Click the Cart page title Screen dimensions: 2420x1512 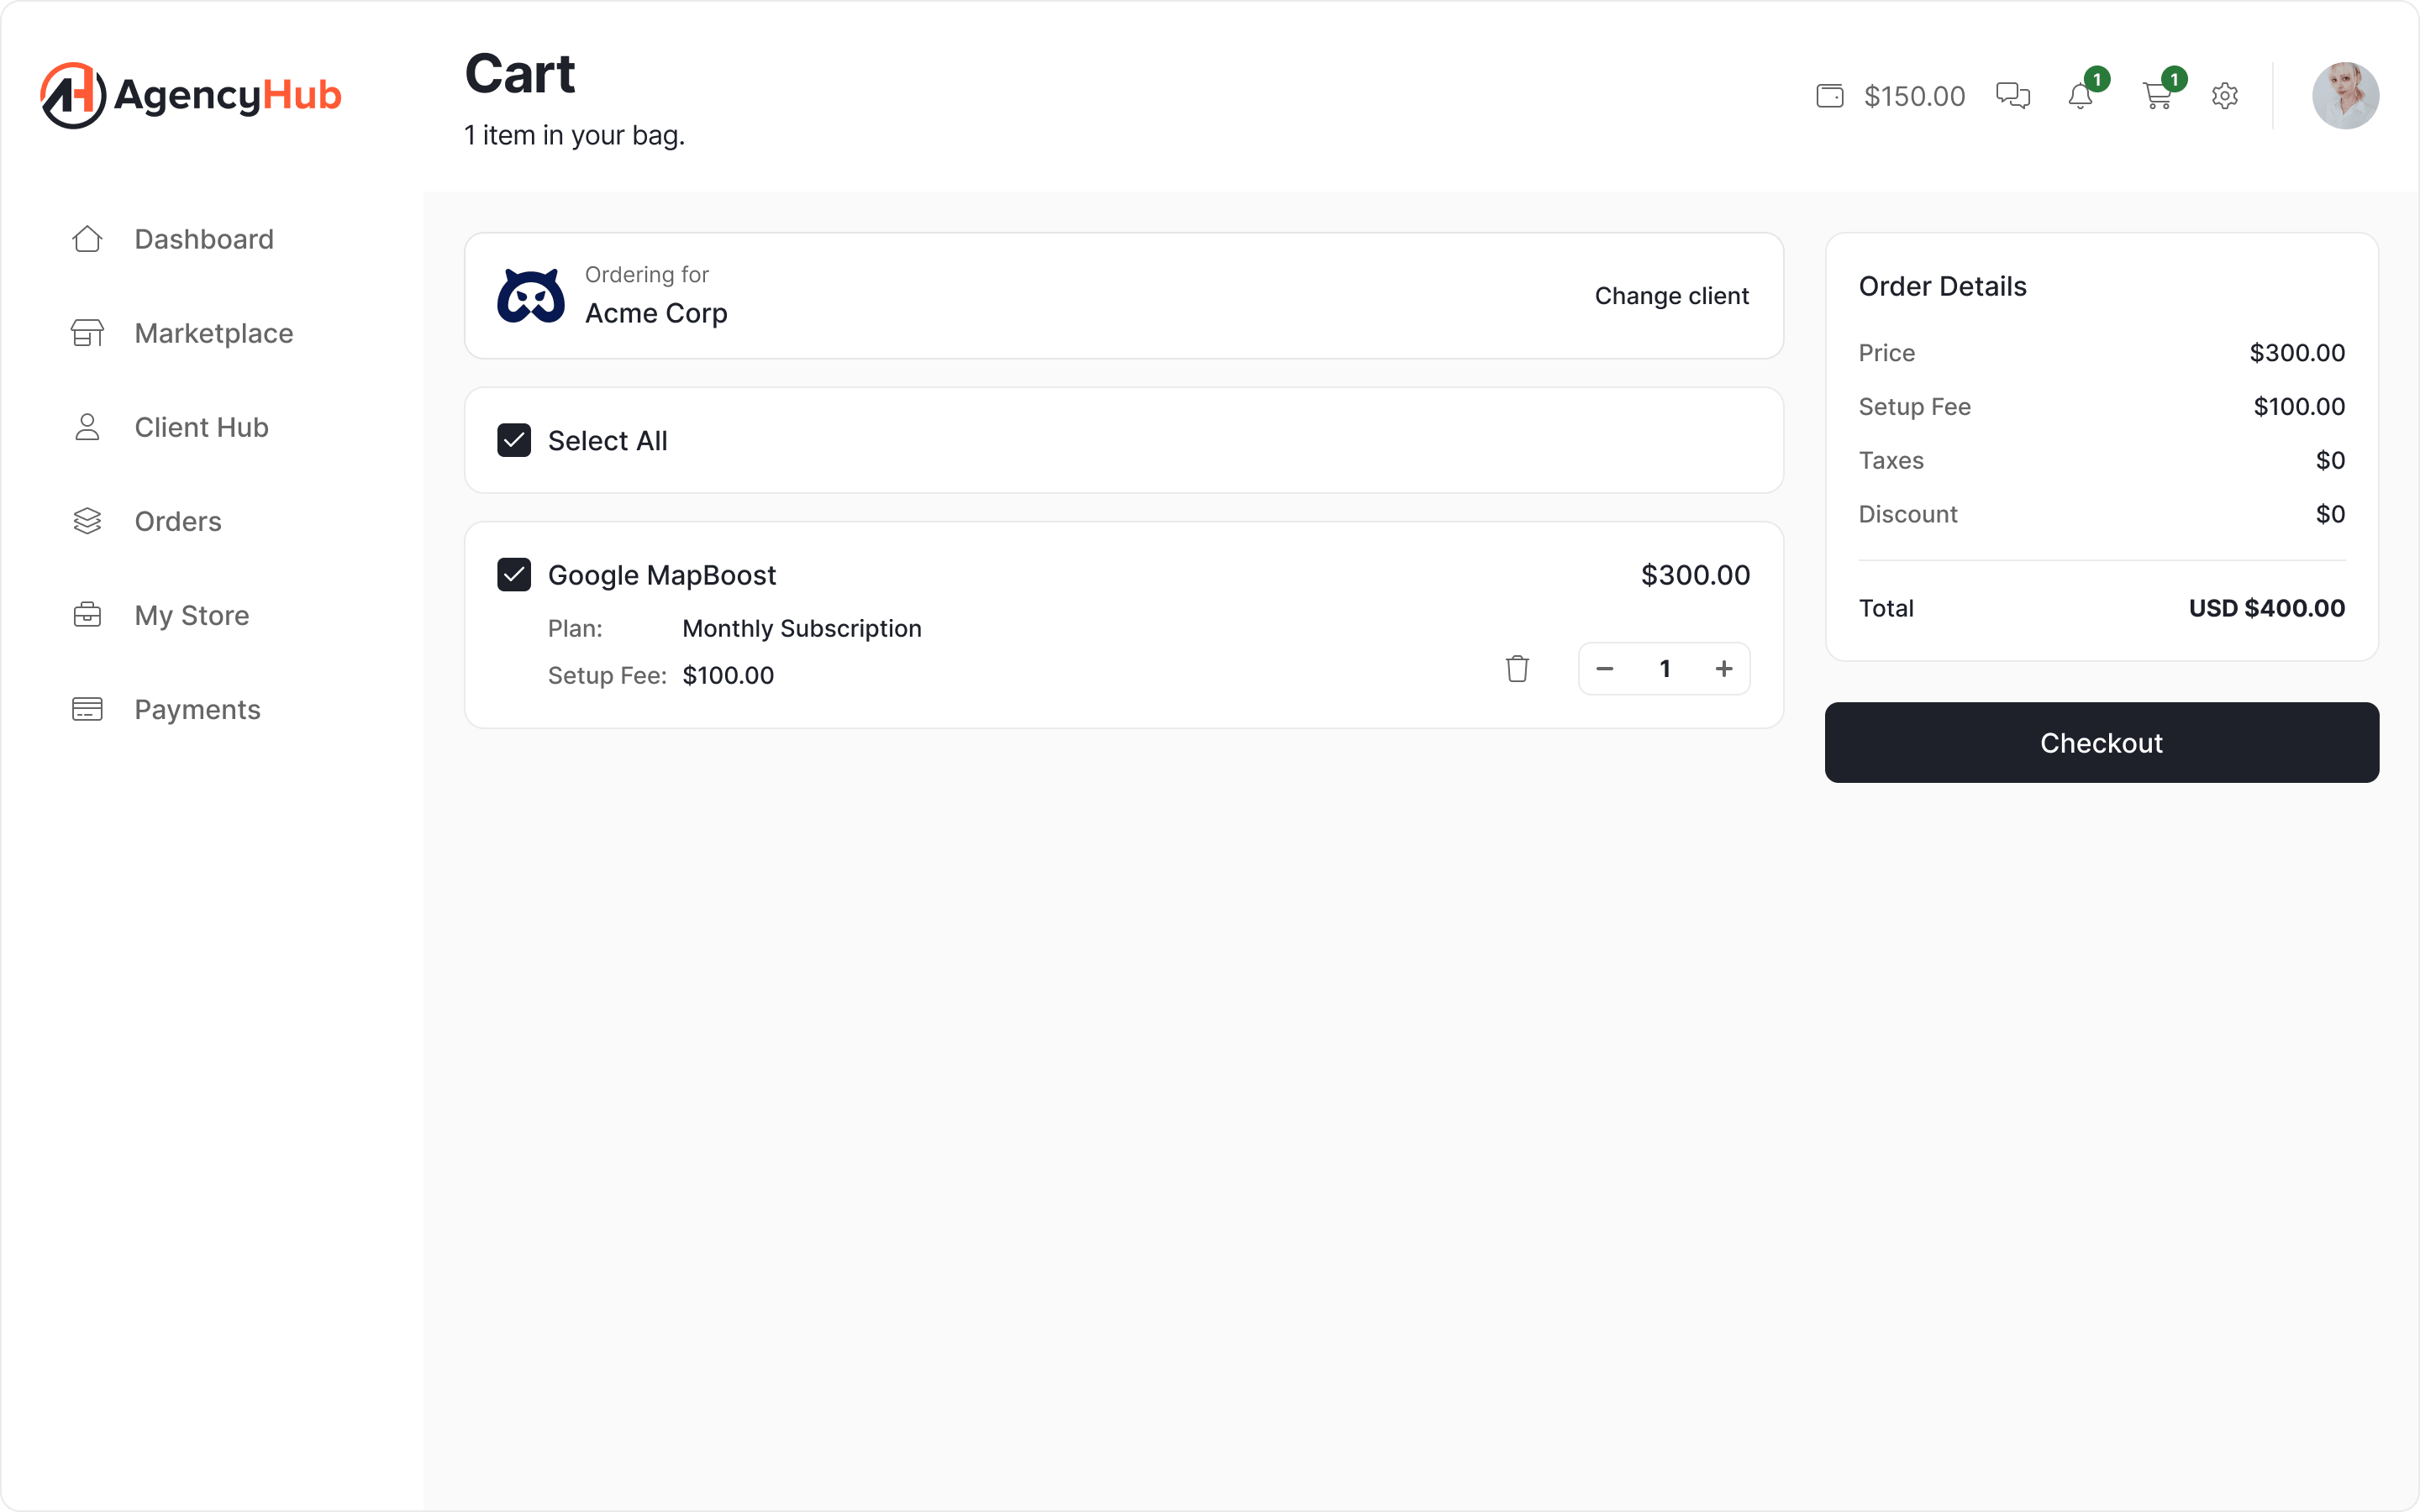pyautogui.click(x=520, y=73)
